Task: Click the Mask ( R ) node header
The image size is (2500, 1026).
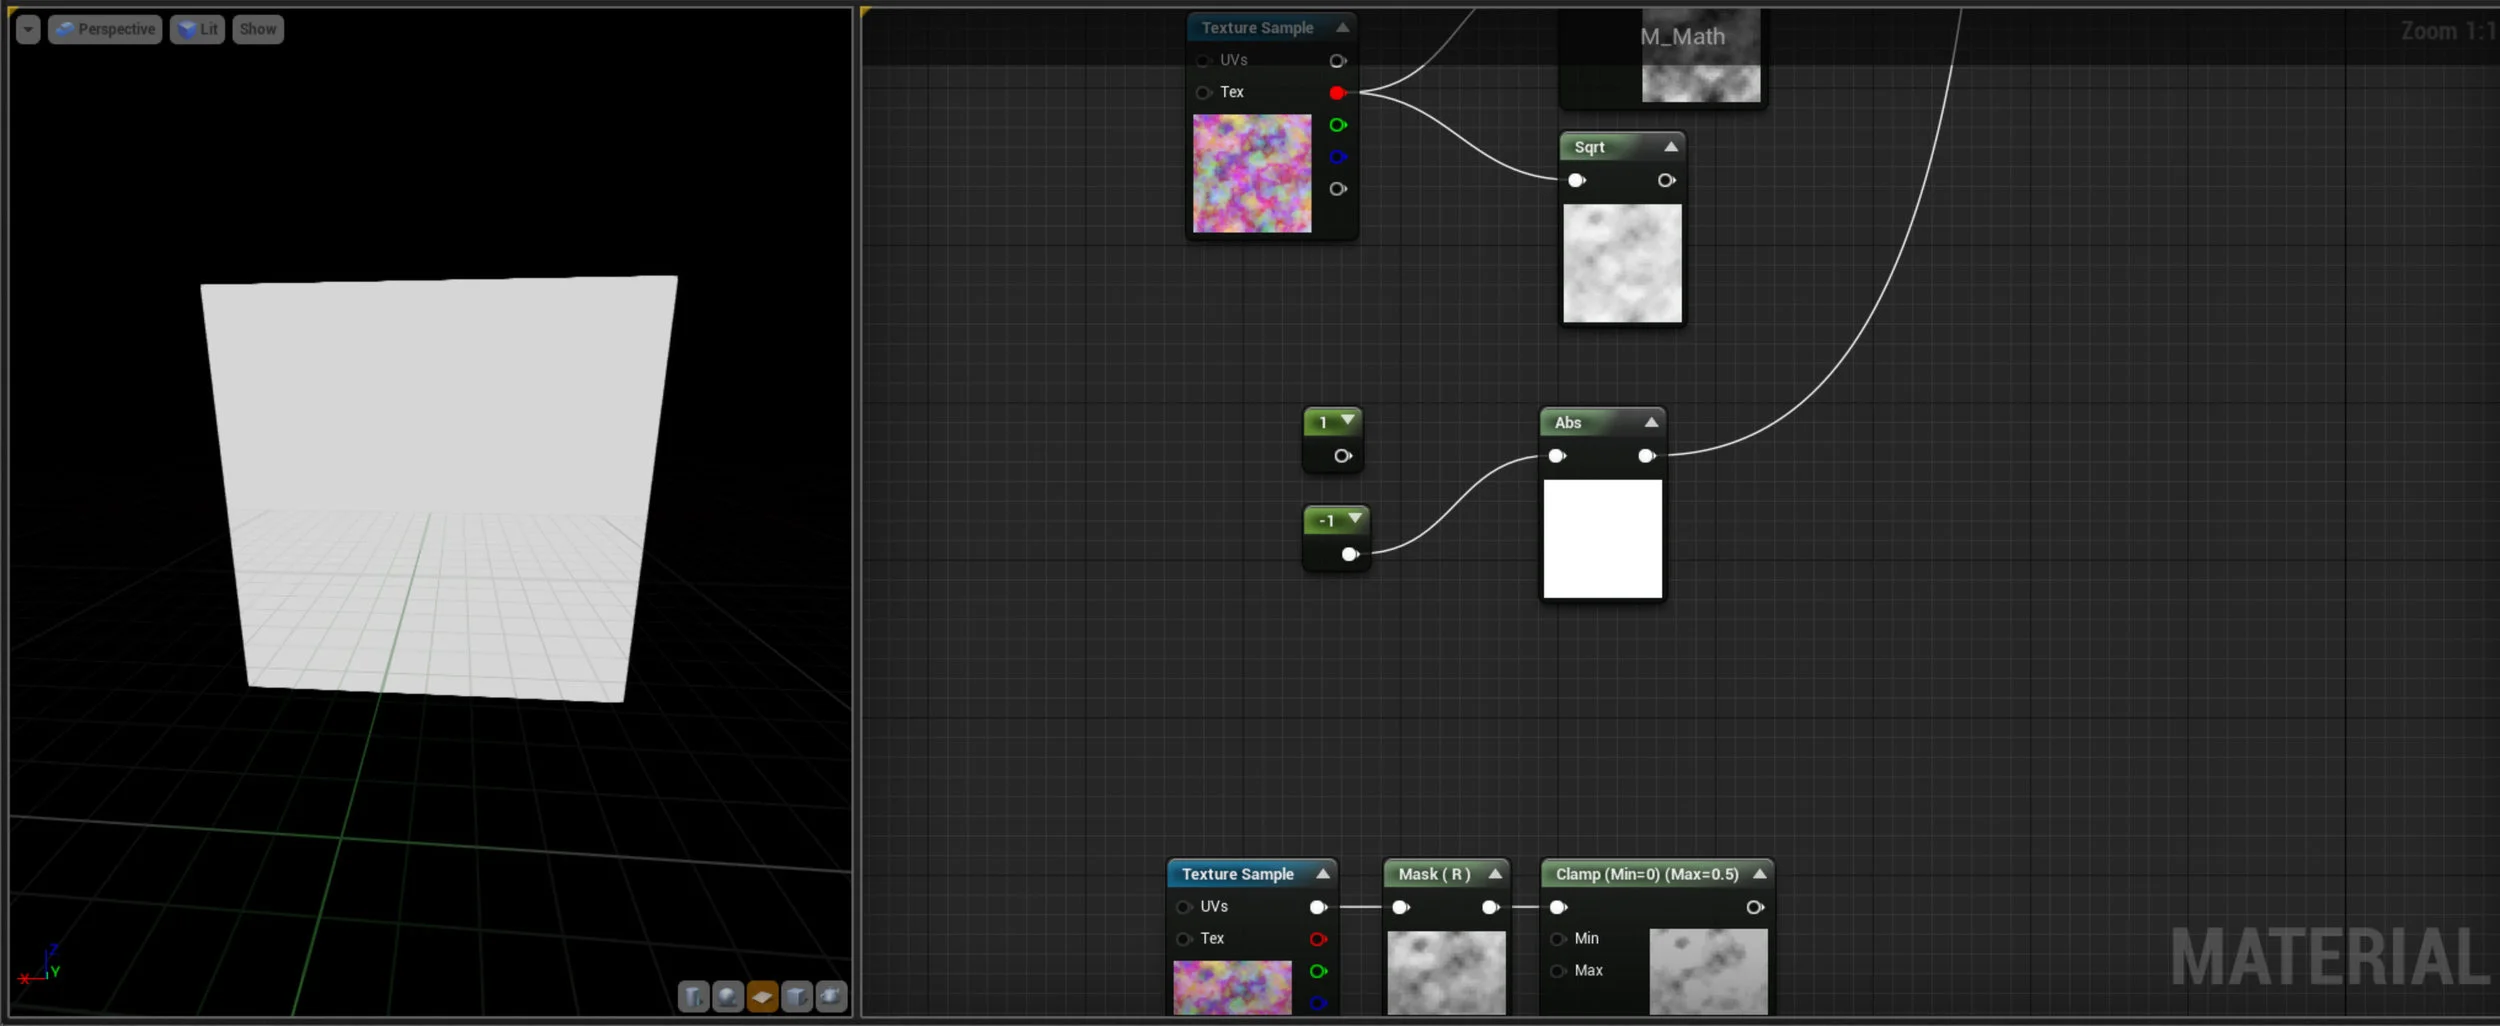Action: (x=1435, y=873)
